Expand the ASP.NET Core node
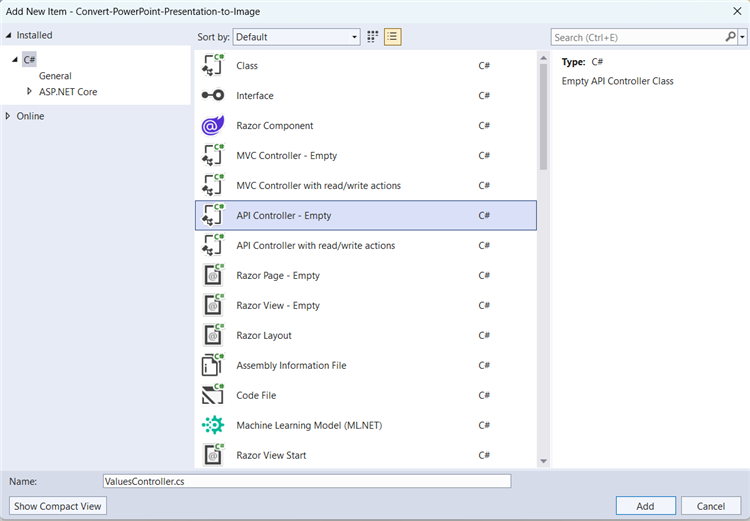The height and width of the screenshot is (521, 750). [x=30, y=92]
